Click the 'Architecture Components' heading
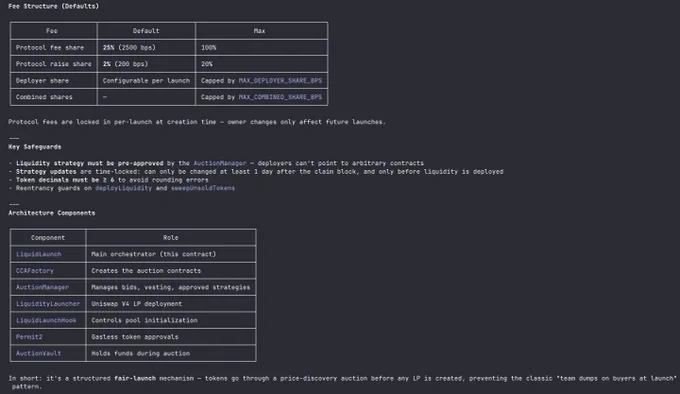The height and width of the screenshot is (394, 680). (x=52, y=213)
